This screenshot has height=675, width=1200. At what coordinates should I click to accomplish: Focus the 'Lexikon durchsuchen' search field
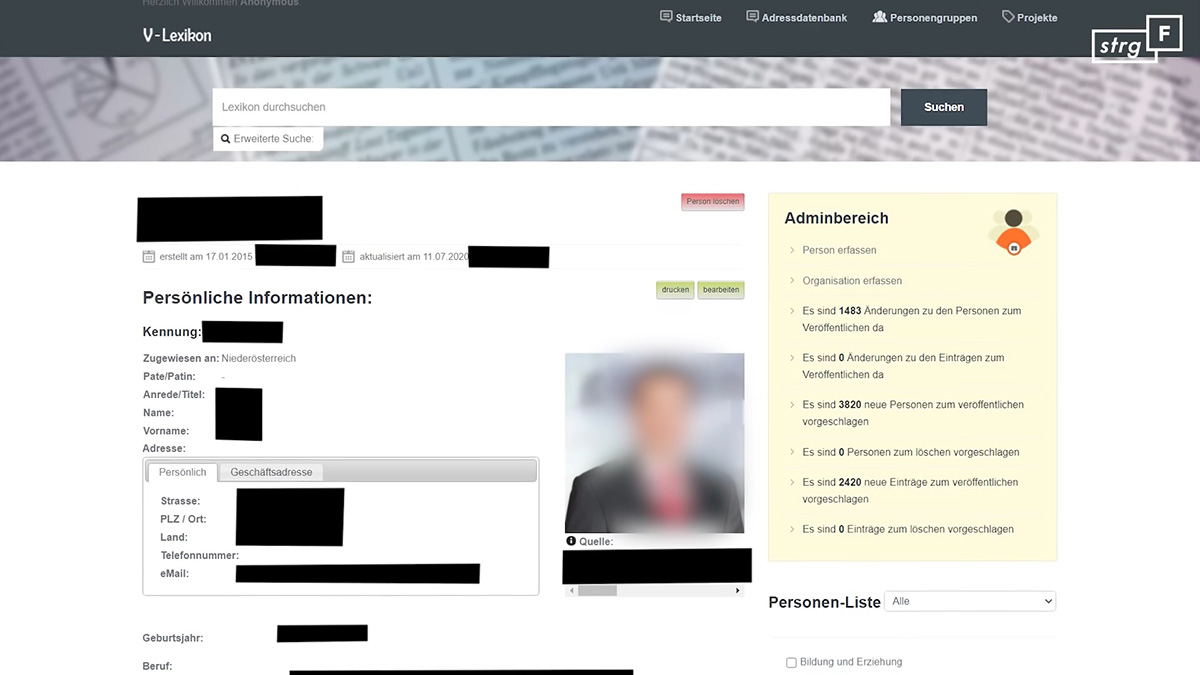[551, 107]
